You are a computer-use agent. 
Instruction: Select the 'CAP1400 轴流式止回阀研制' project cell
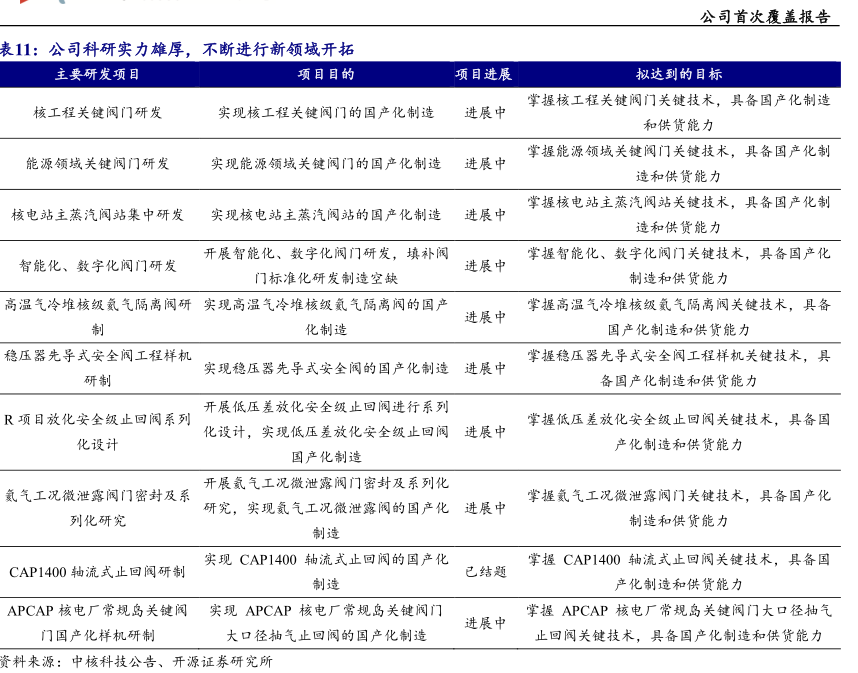(97, 572)
